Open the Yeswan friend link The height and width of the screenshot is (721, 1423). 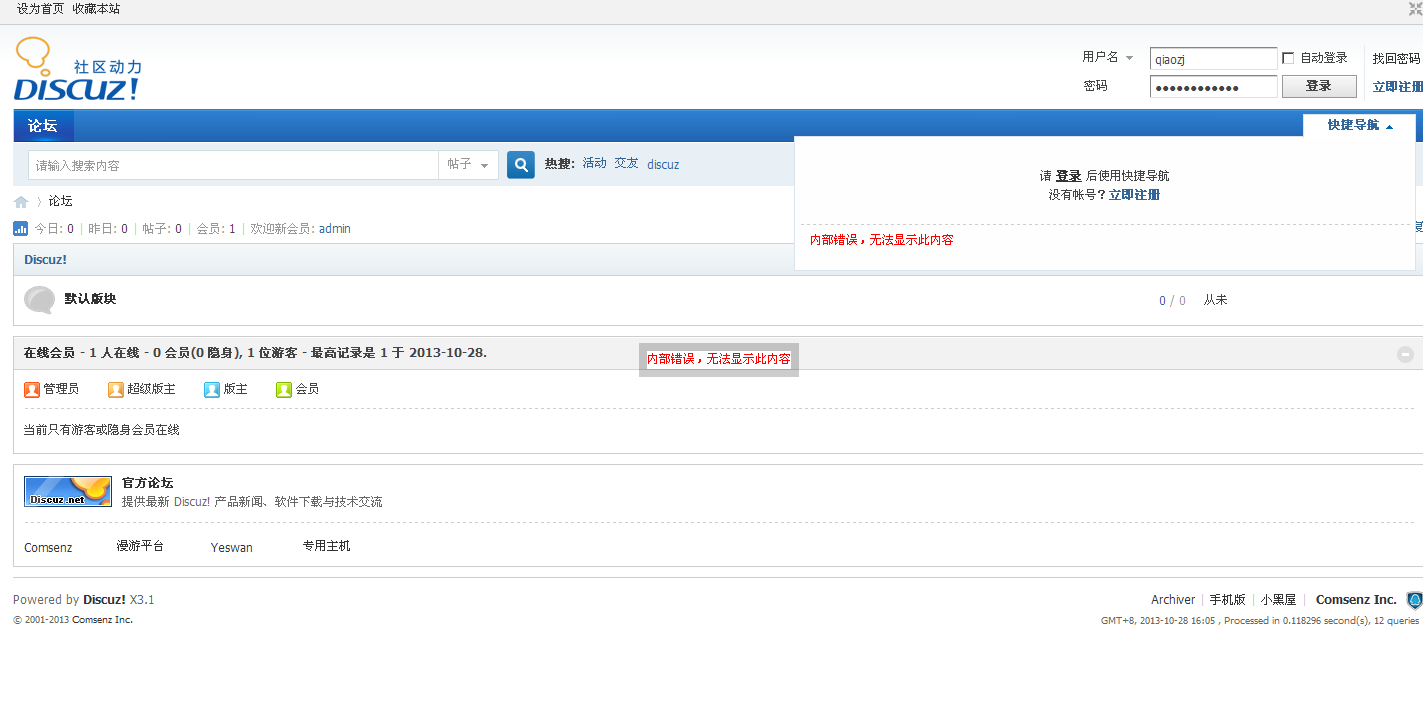232,548
